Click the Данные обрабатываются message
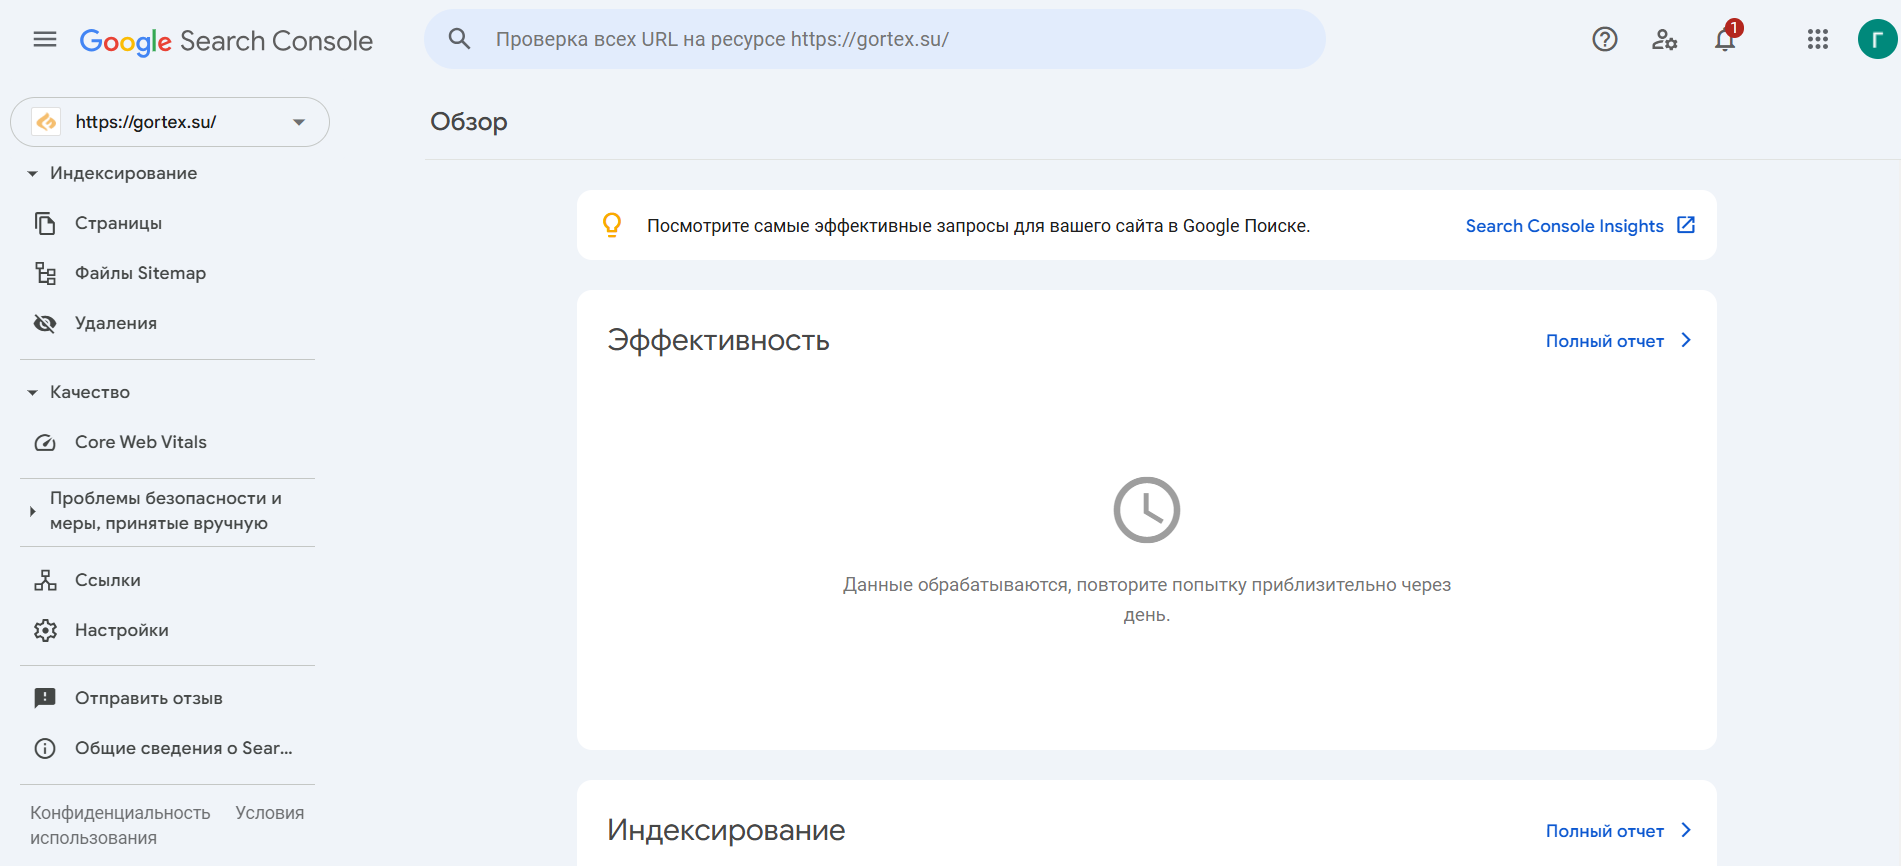Screen dimensions: 1901x866 click(x=1147, y=599)
